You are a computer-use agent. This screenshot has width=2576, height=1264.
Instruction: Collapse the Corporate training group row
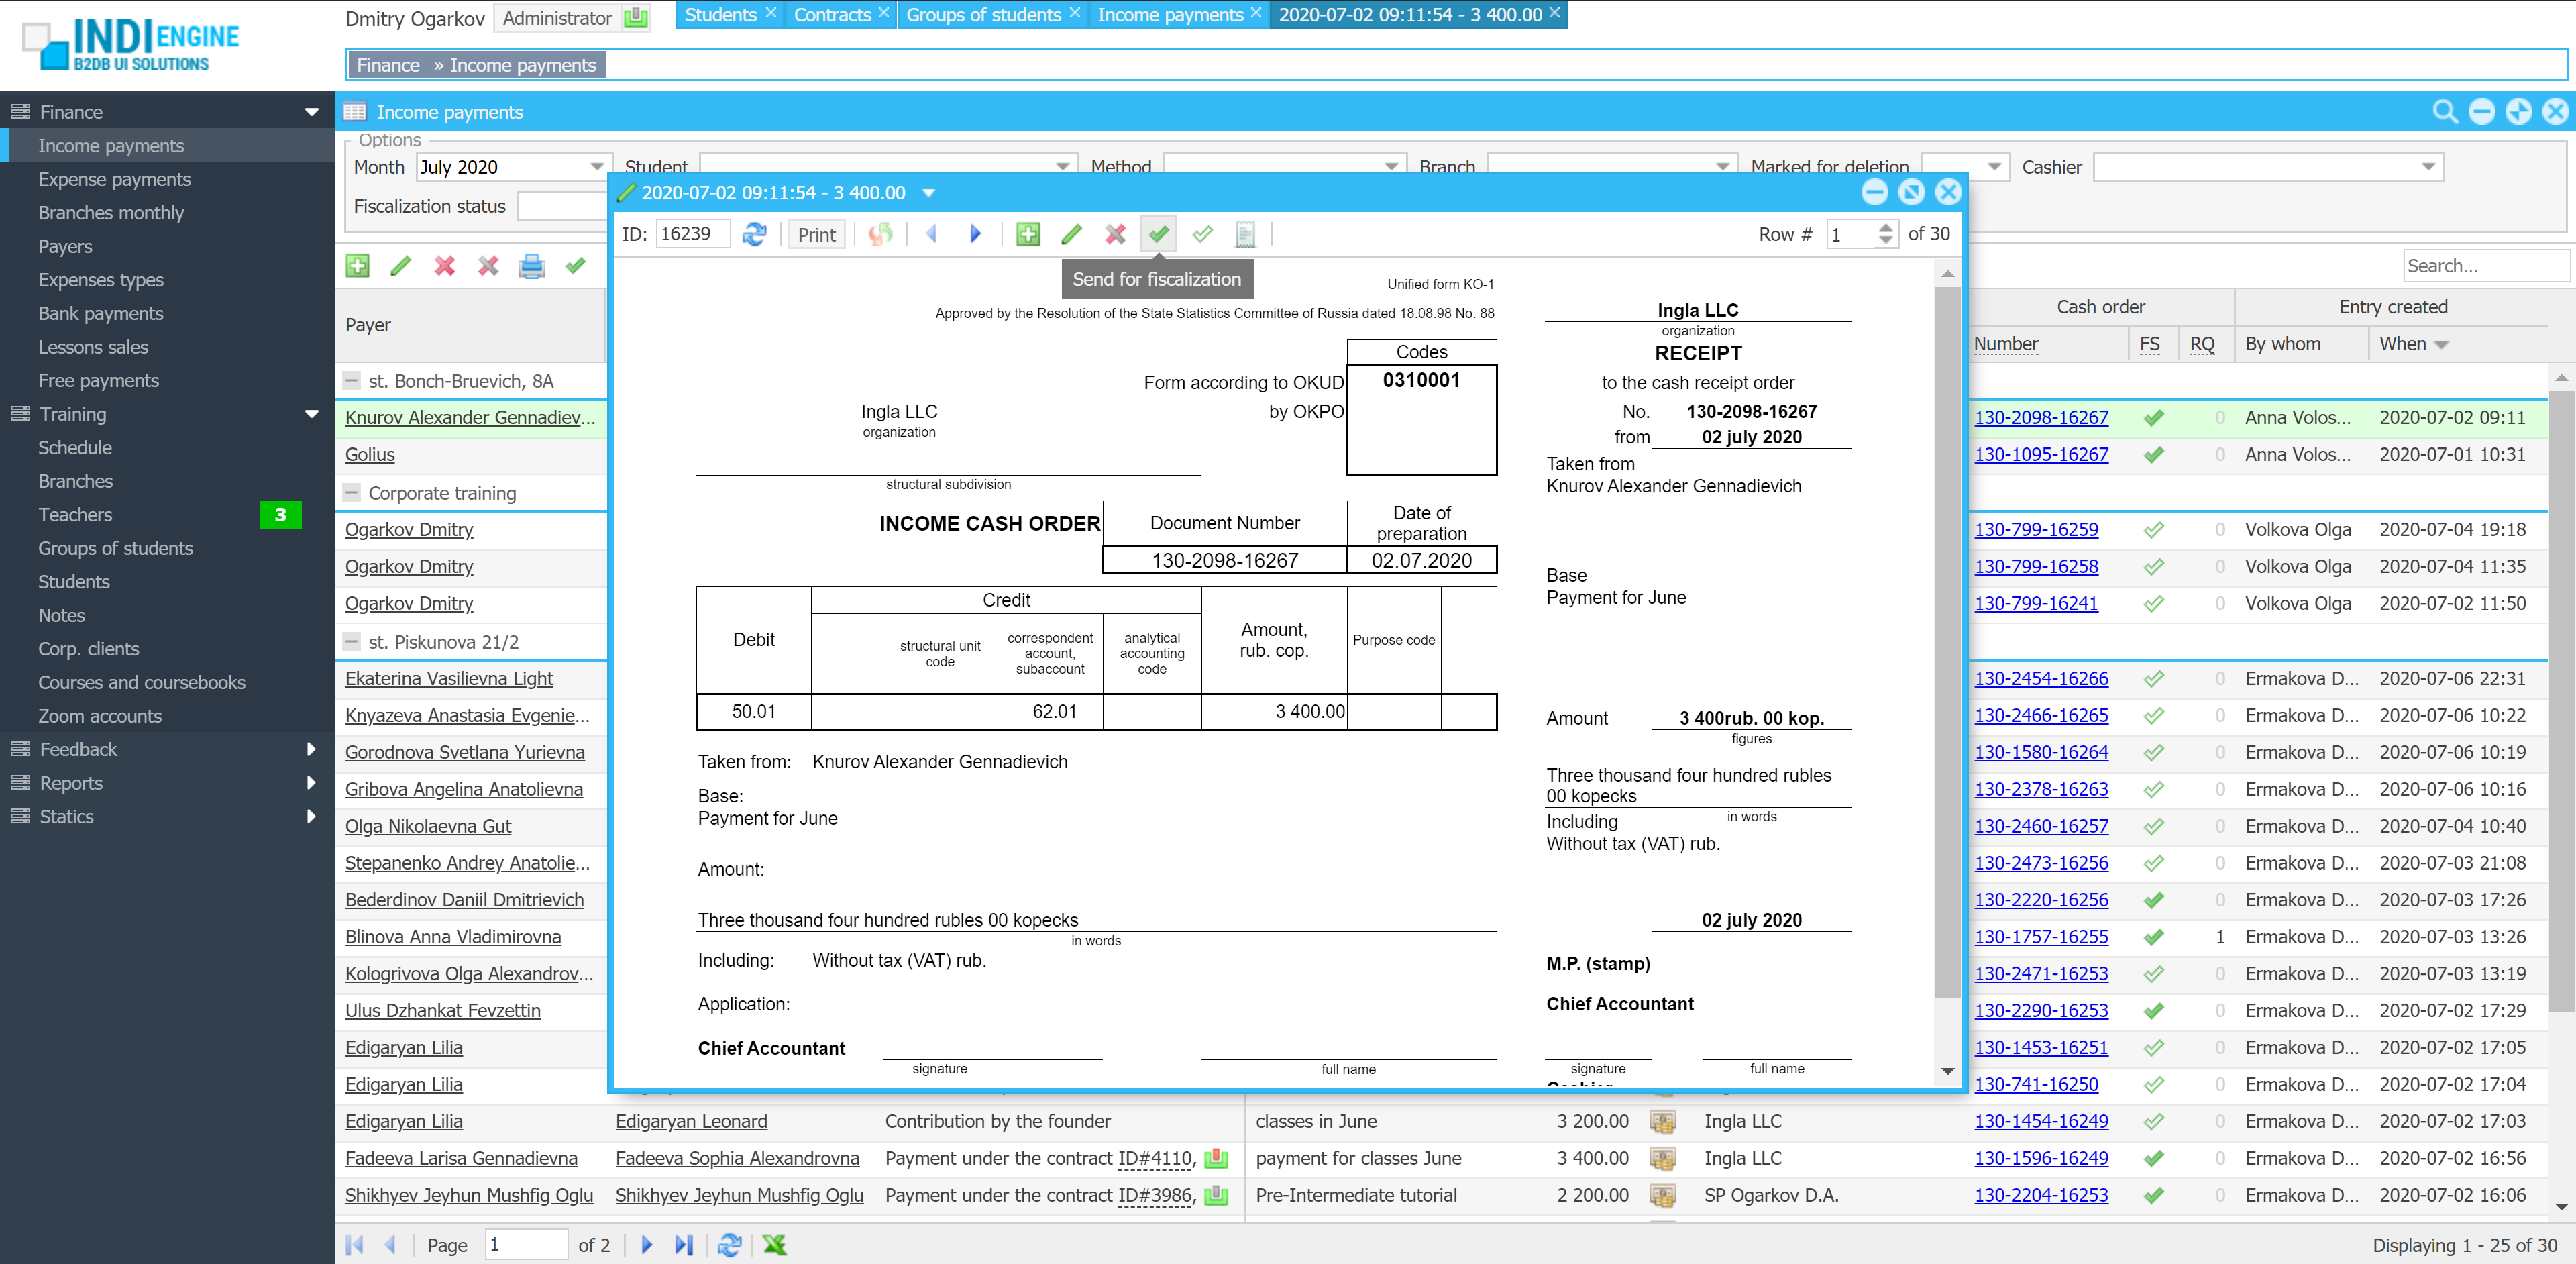click(352, 493)
